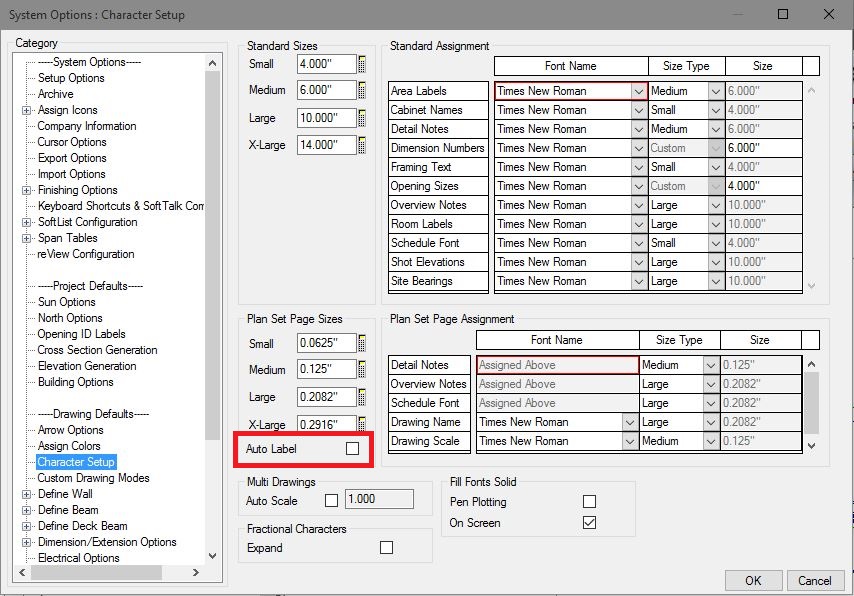Click the keypad icon beside Large standard size
854x596 pixels.
tap(361, 118)
